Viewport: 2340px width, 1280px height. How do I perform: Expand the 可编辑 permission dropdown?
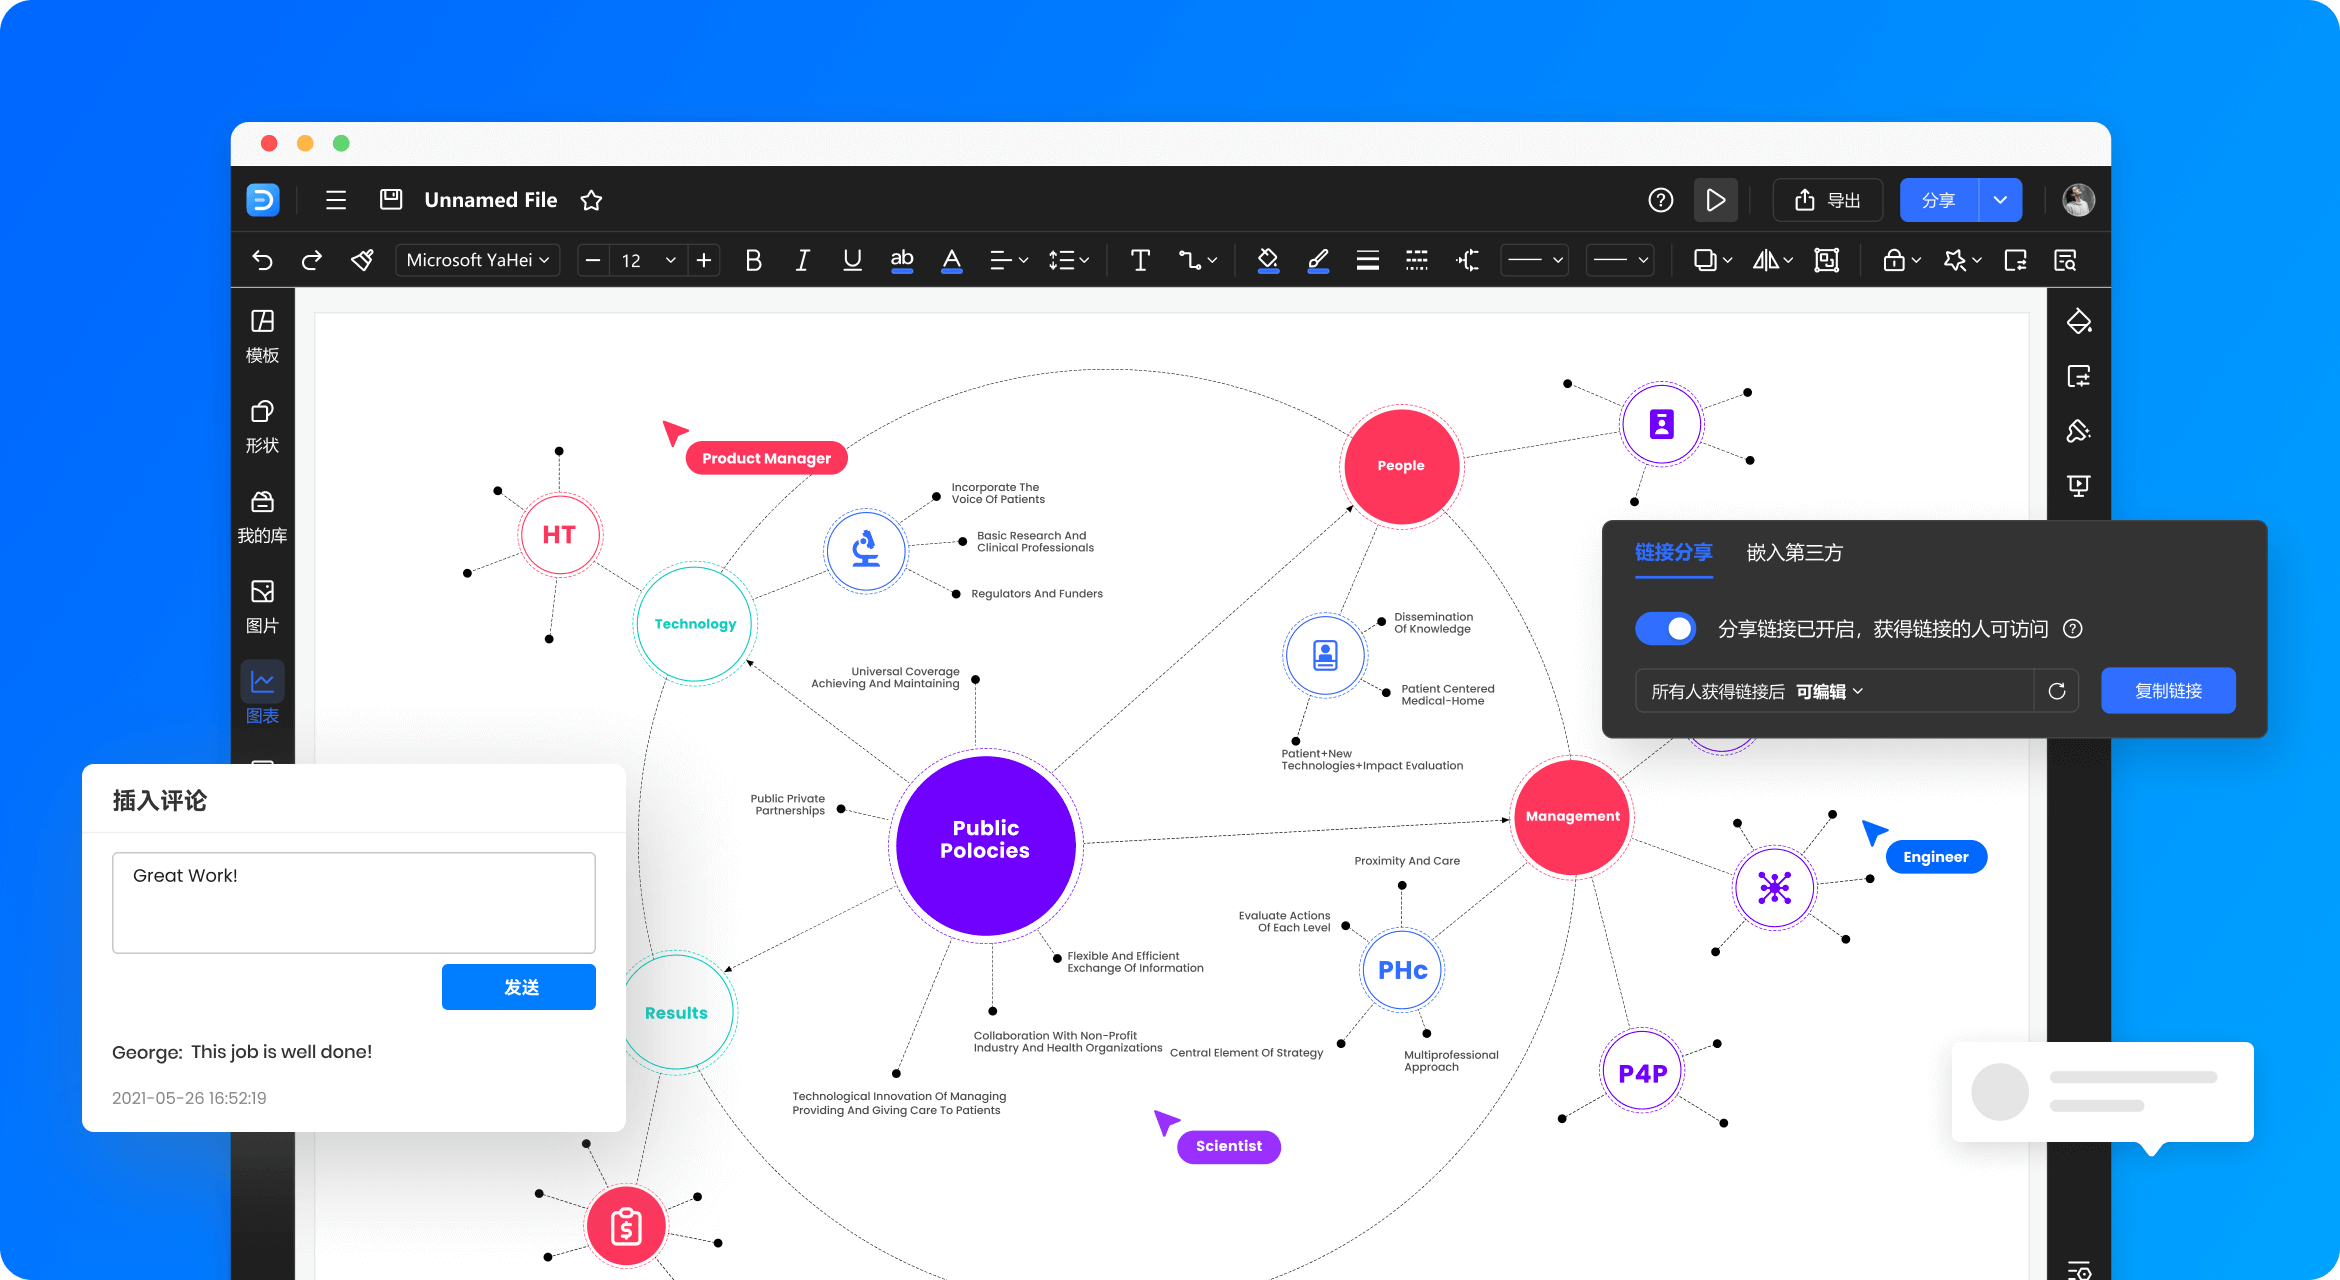(x=1829, y=691)
